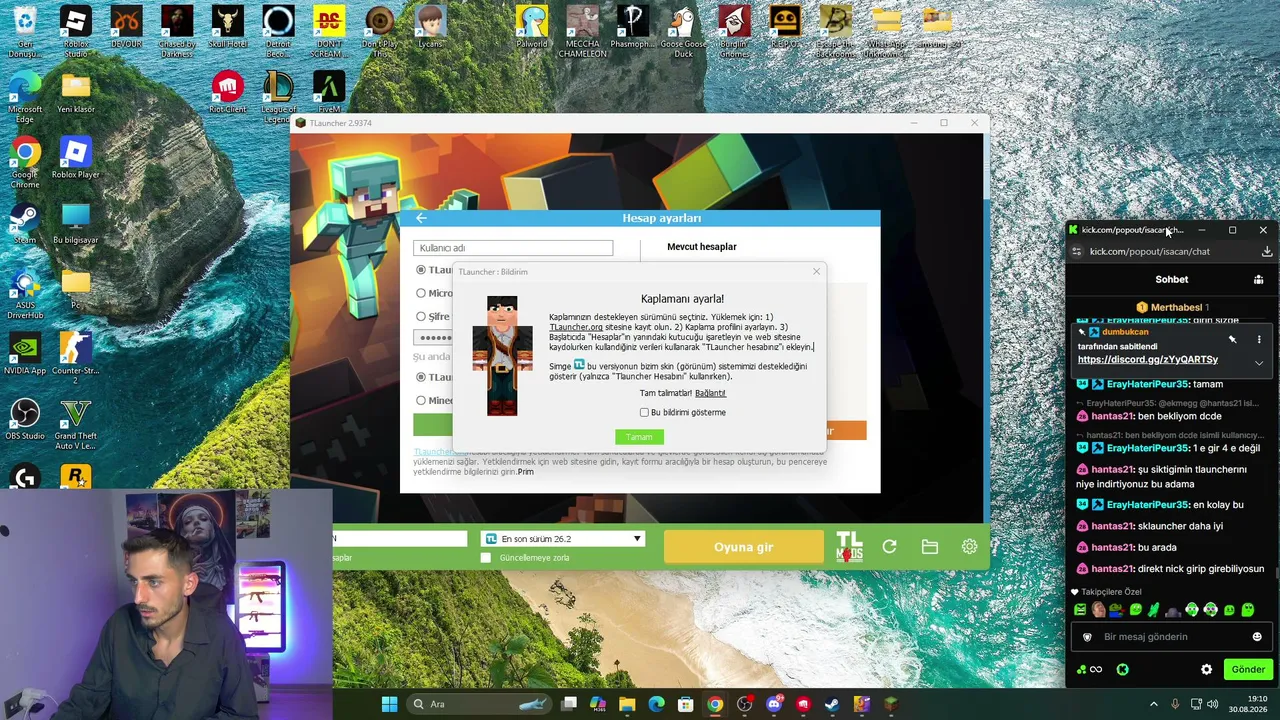
Task: Click username Eray in the 'tamam' message
Action: (1147, 384)
